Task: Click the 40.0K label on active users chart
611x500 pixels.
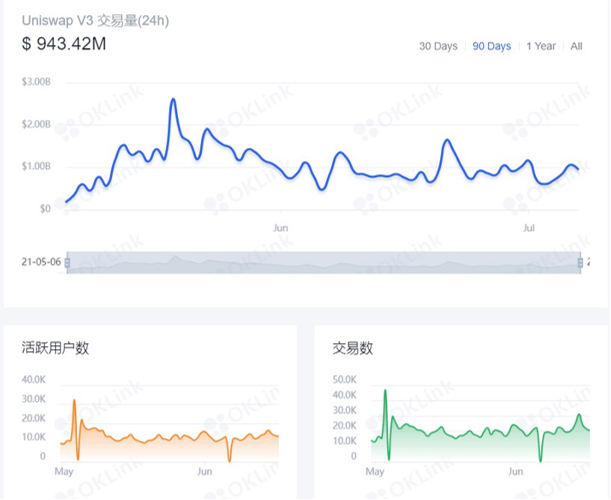Action: (34, 380)
